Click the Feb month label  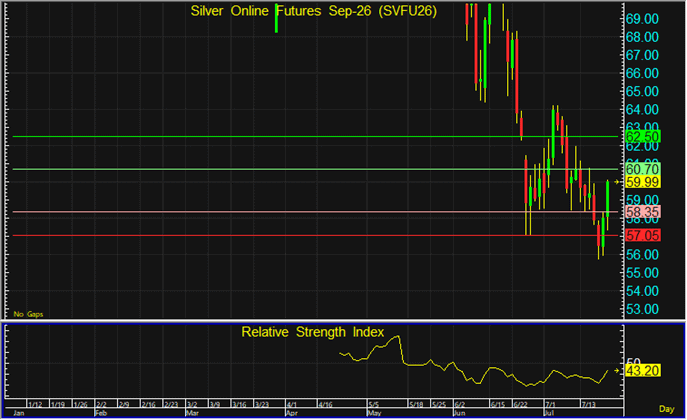(101, 413)
